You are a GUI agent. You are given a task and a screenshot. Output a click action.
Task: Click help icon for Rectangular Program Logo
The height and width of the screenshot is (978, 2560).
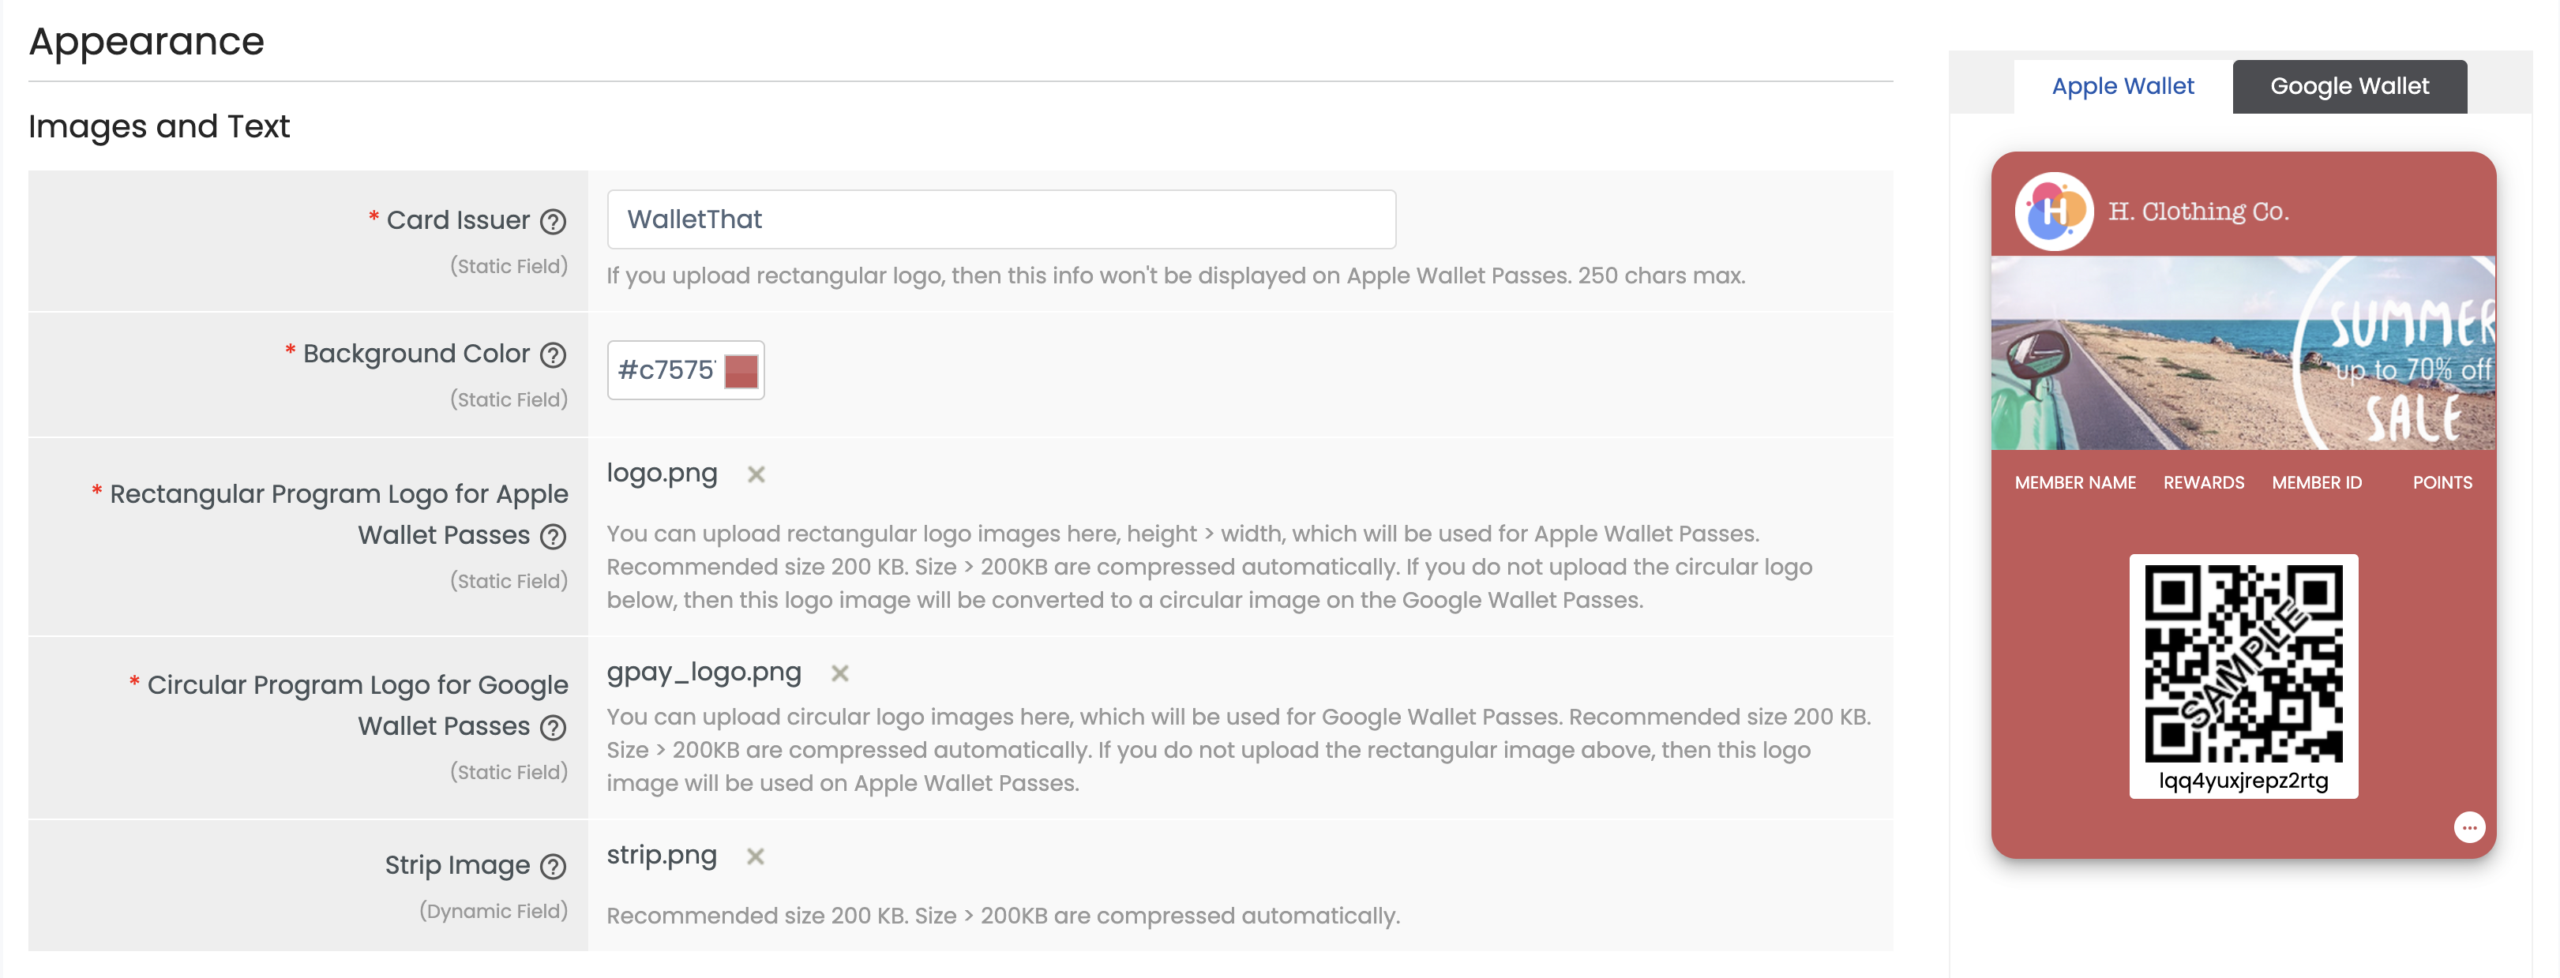(x=553, y=537)
